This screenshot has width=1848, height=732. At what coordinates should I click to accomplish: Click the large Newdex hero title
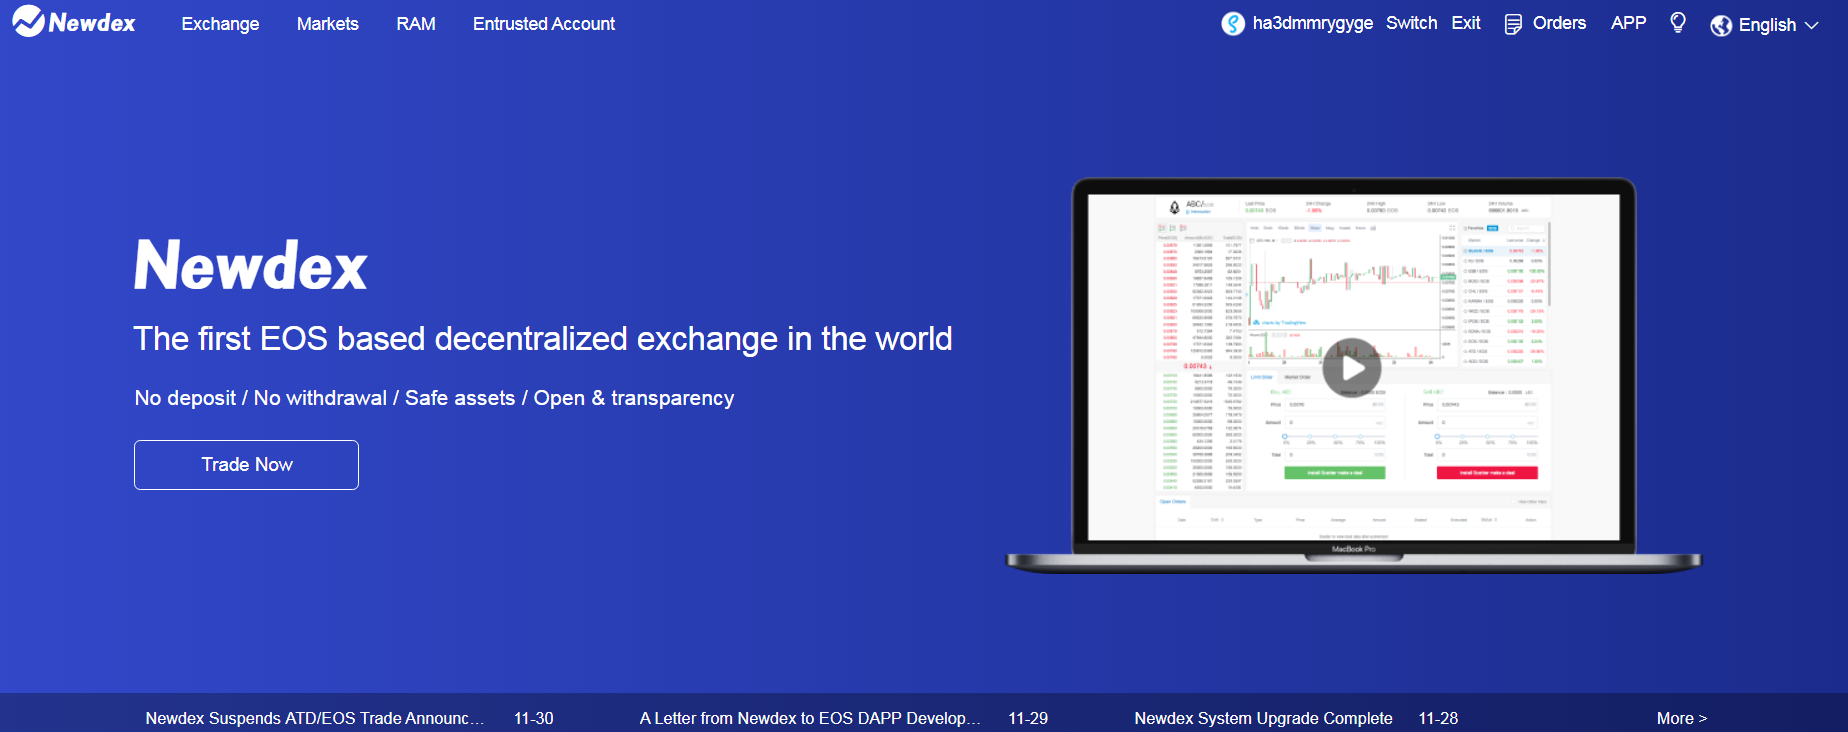tap(251, 266)
